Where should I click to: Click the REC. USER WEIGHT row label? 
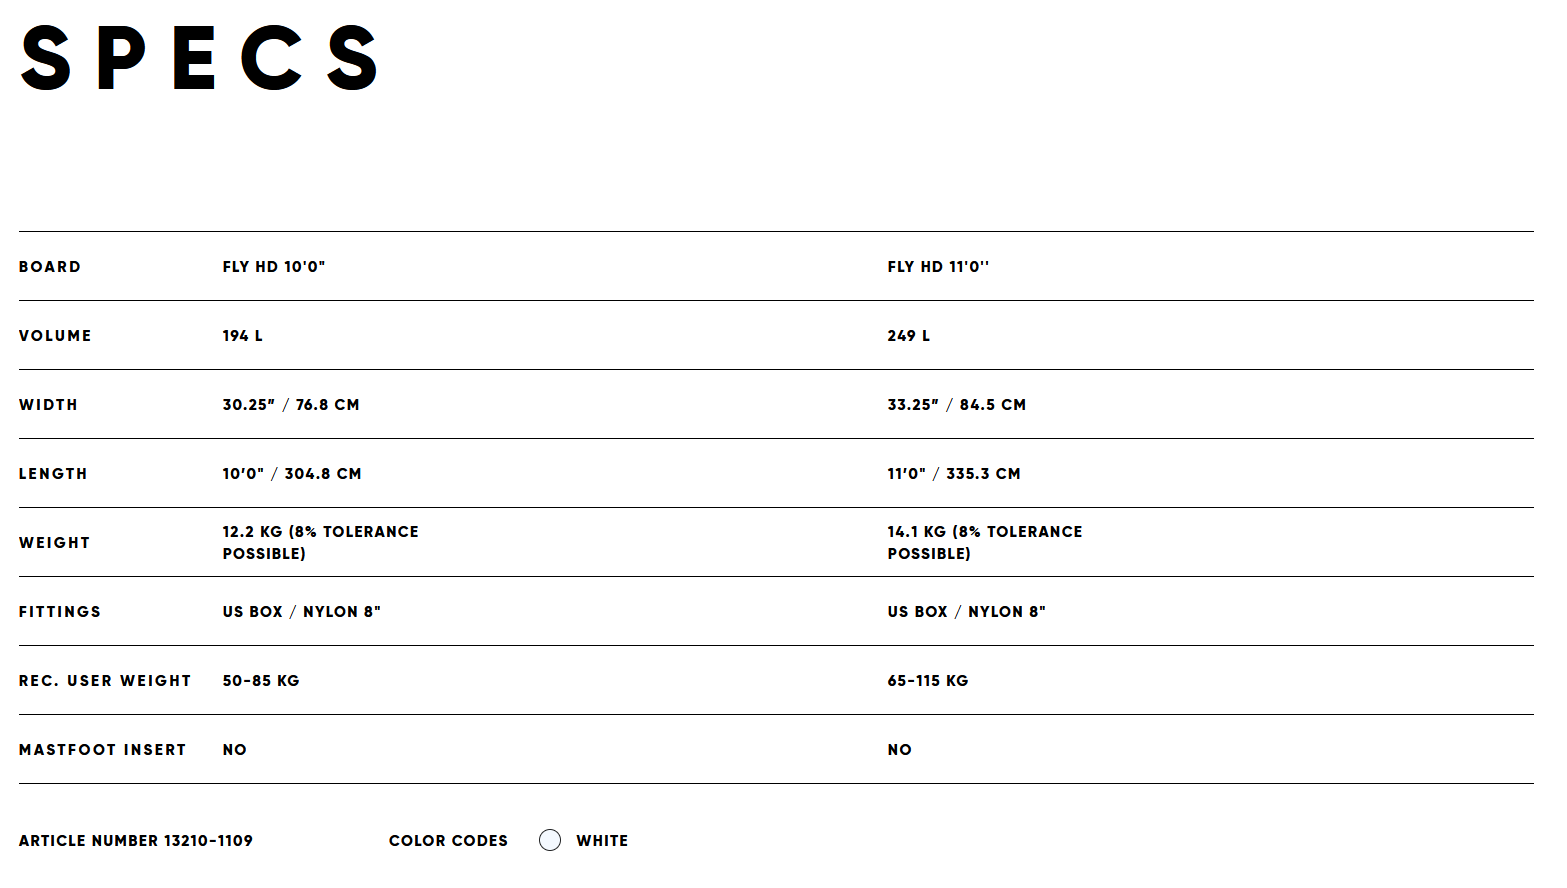click(105, 681)
